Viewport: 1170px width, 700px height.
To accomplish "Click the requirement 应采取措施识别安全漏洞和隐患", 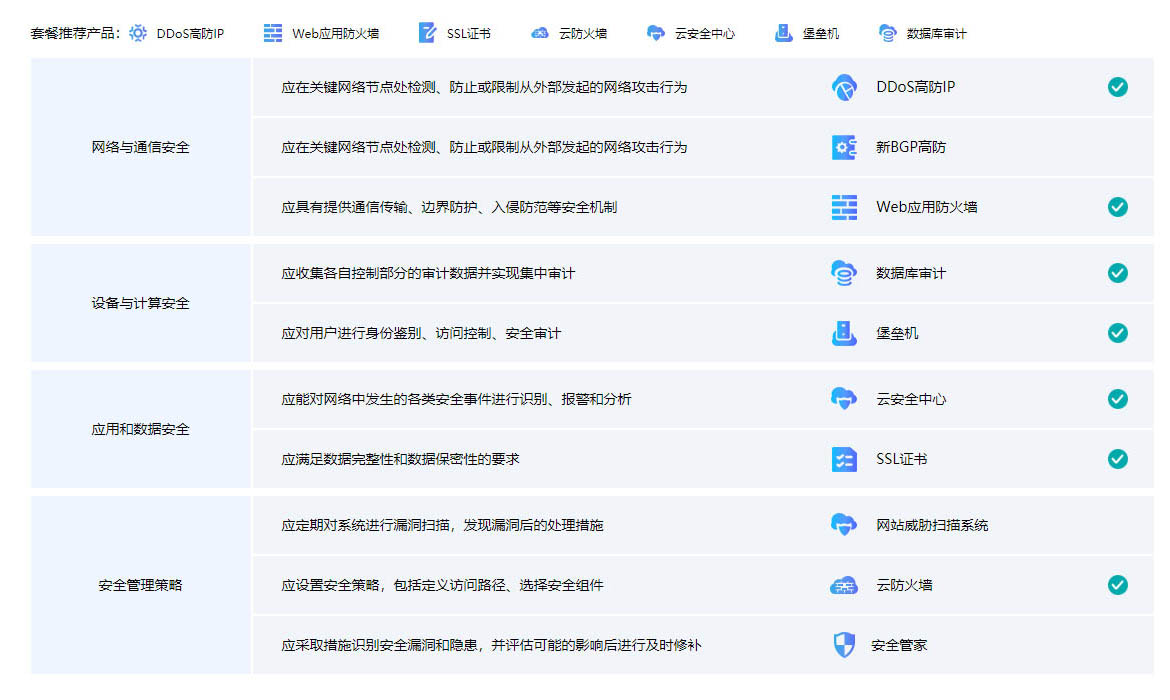I will click(x=491, y=645).
